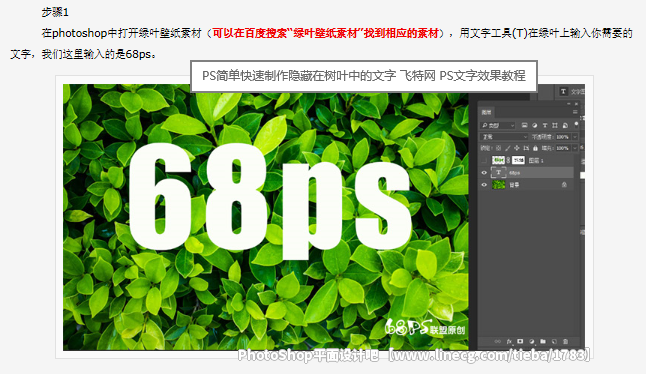The width and height of the screenshot is (646, 374).
Task: Switch to the Layers panel tab
Action: point(486,112)
